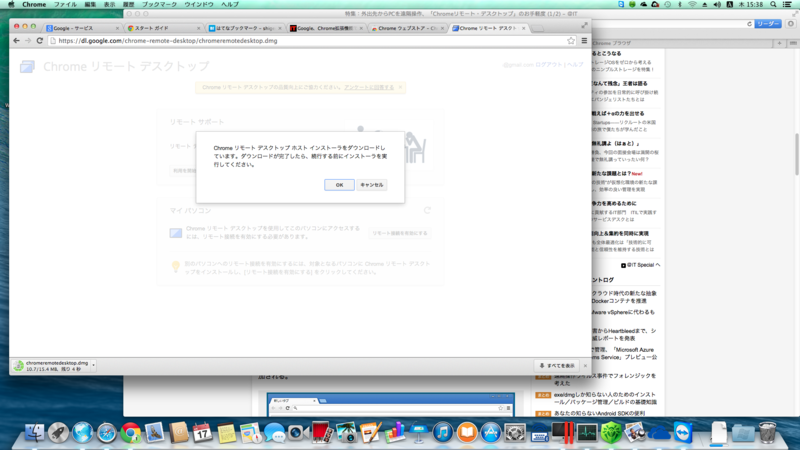Viewport: 800px width, 450px height.
Task: Open Spotlight search in menu bar
Action: (773, 4)
